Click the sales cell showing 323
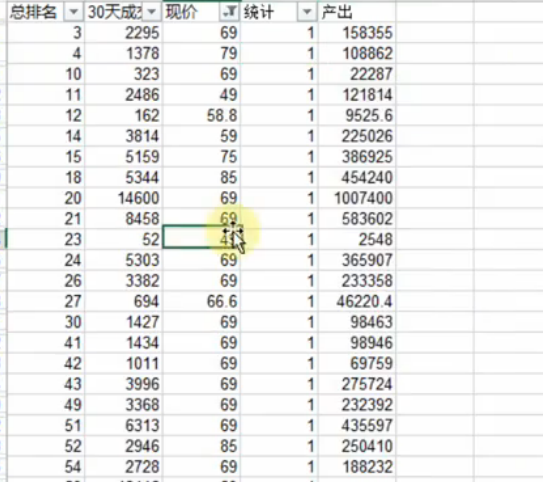This screenshot has height=482, width=543. (x=123, y=74)
